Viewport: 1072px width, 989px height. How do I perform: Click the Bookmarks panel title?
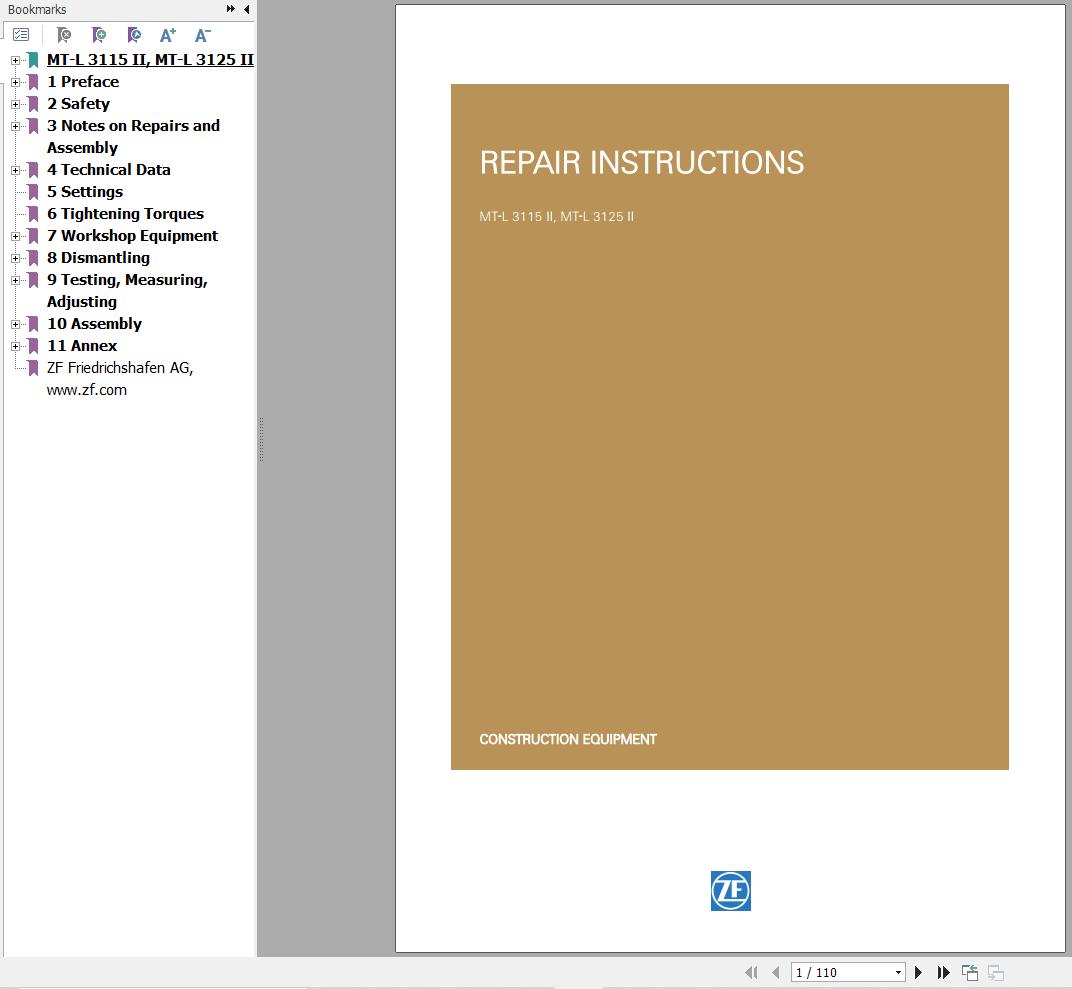pyautogui.click(x=37, y=10)
